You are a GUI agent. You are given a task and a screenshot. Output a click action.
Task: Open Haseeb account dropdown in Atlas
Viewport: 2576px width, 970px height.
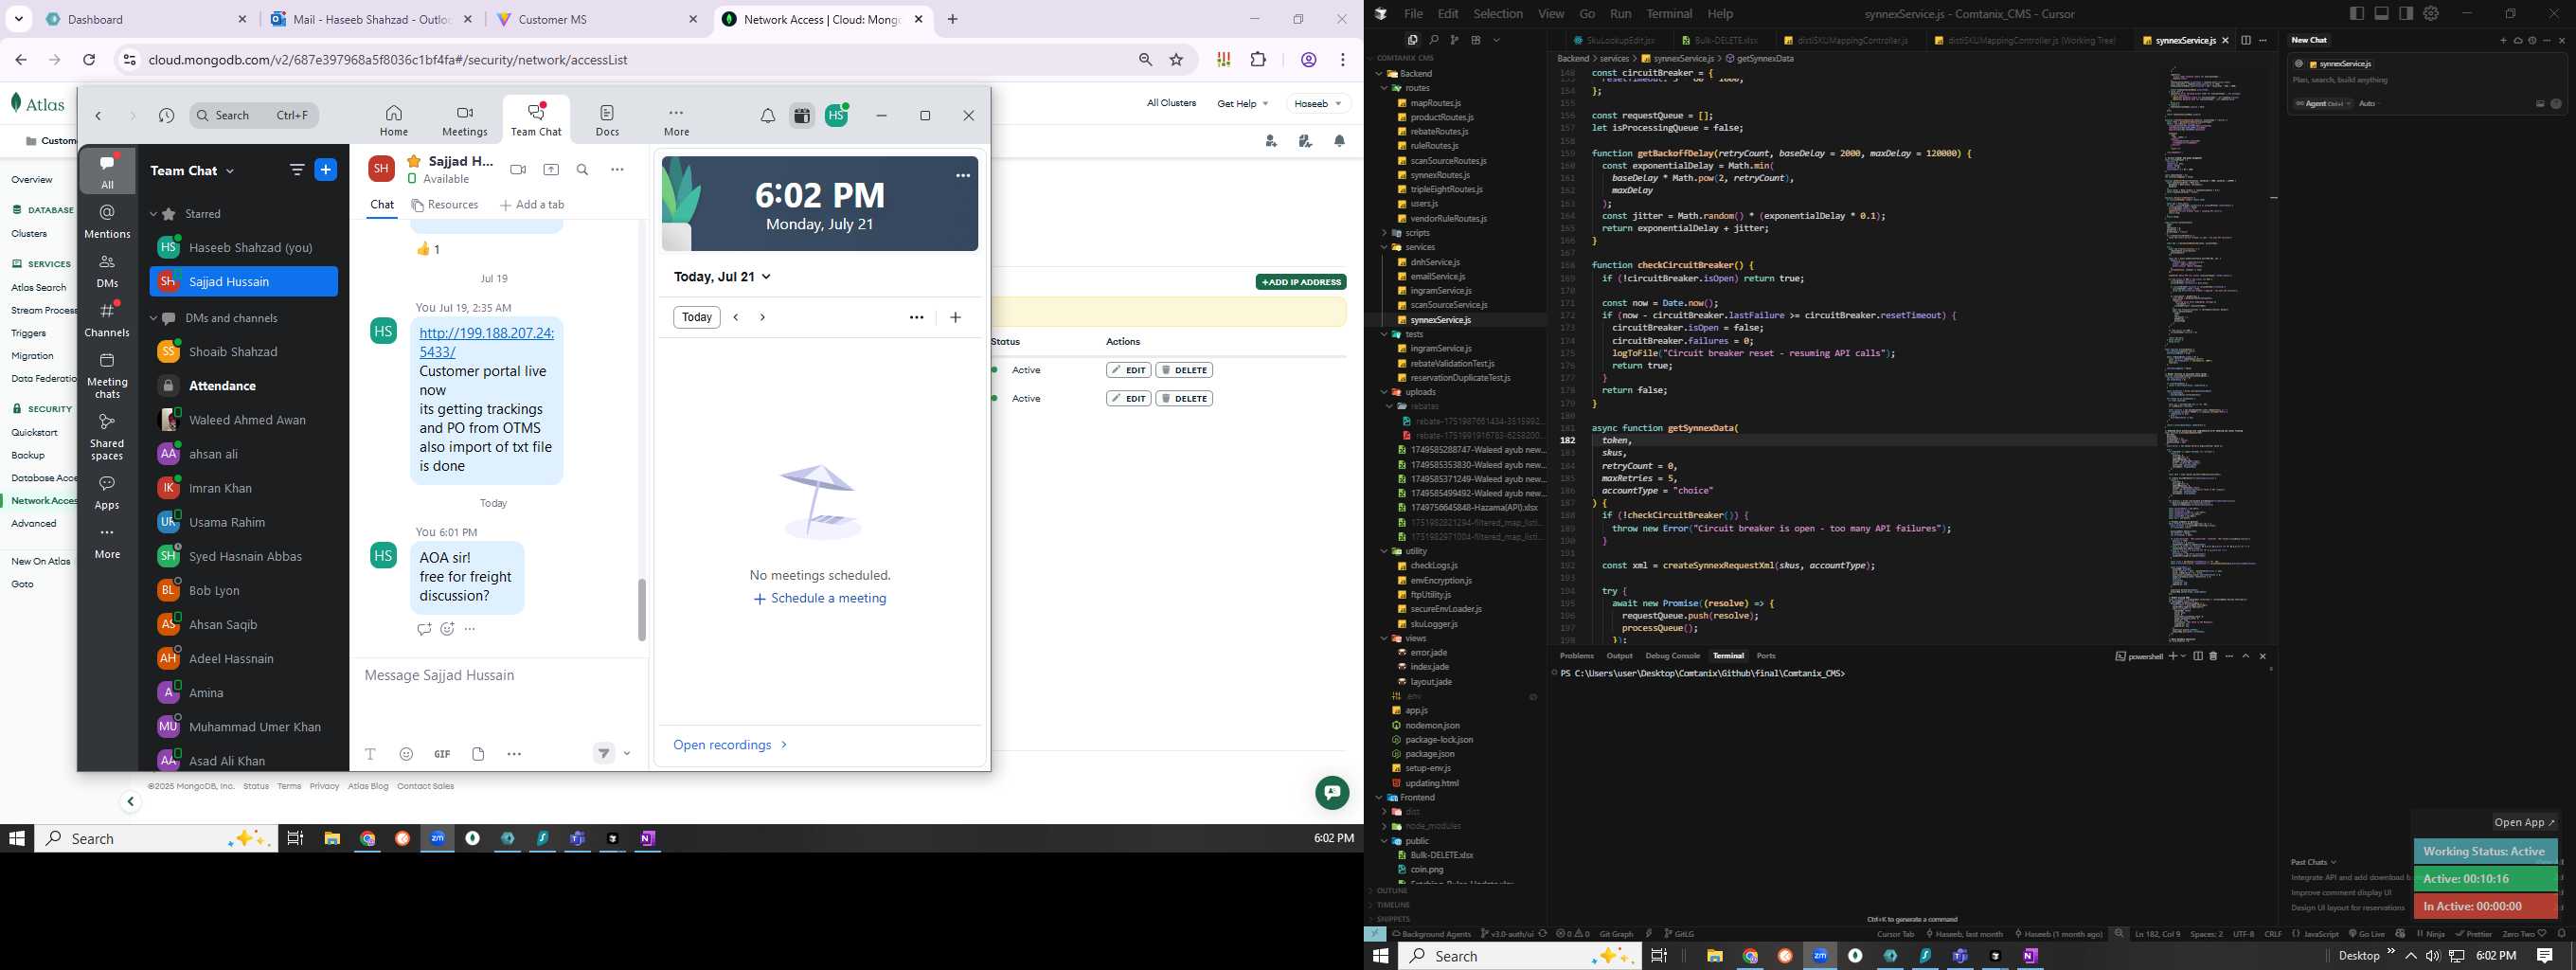tap(1317, 104)
